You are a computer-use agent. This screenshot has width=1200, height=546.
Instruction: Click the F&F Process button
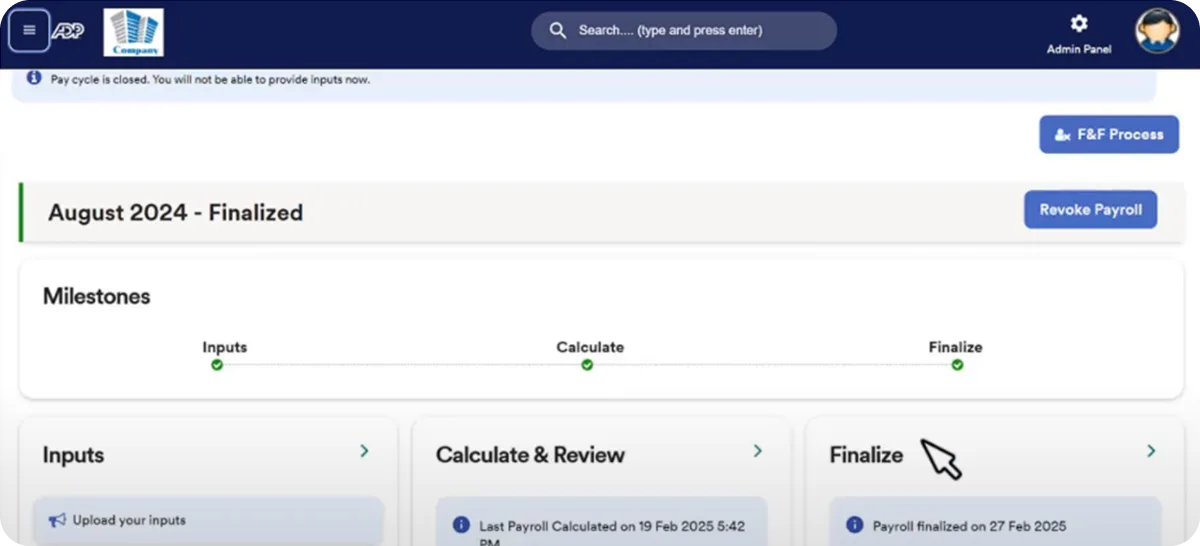click(1109, 134)
